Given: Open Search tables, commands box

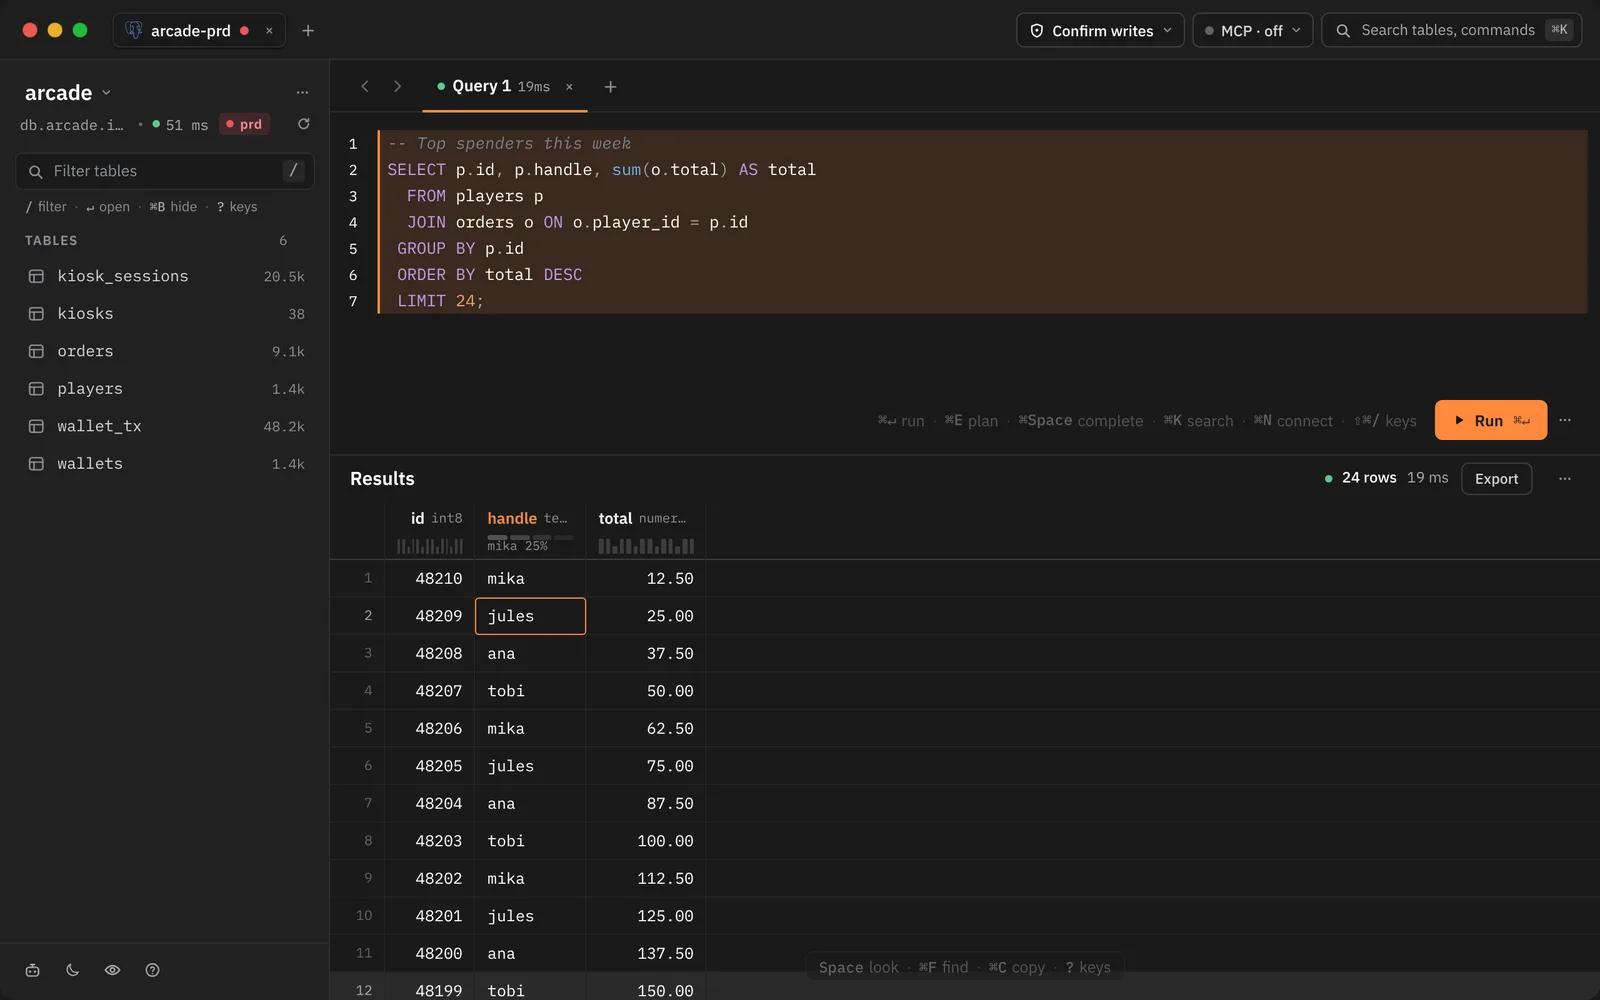Looking at the screenshot, I should click(1451, 30).
